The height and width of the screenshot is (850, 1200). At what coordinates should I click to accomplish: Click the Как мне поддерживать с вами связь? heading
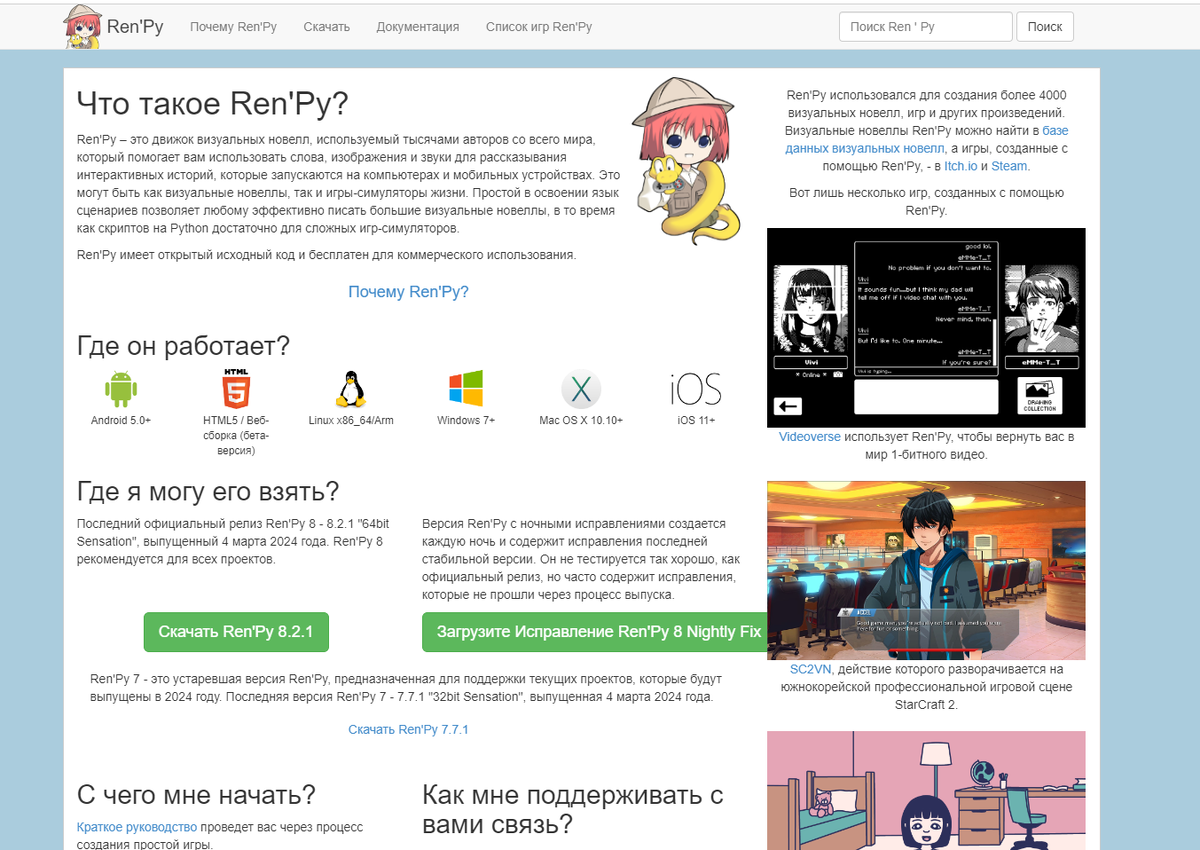[x=572, y=810]
